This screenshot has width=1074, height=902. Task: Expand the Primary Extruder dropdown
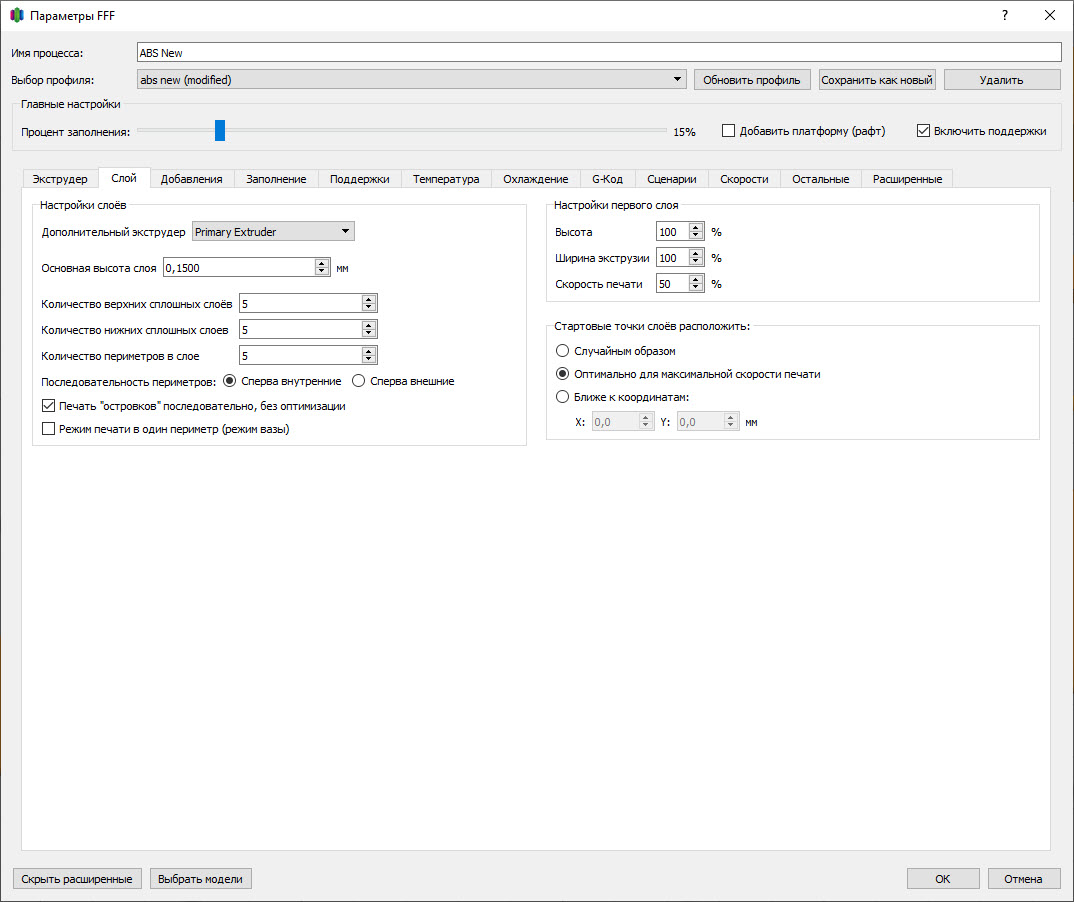click(x=273, y=231)
